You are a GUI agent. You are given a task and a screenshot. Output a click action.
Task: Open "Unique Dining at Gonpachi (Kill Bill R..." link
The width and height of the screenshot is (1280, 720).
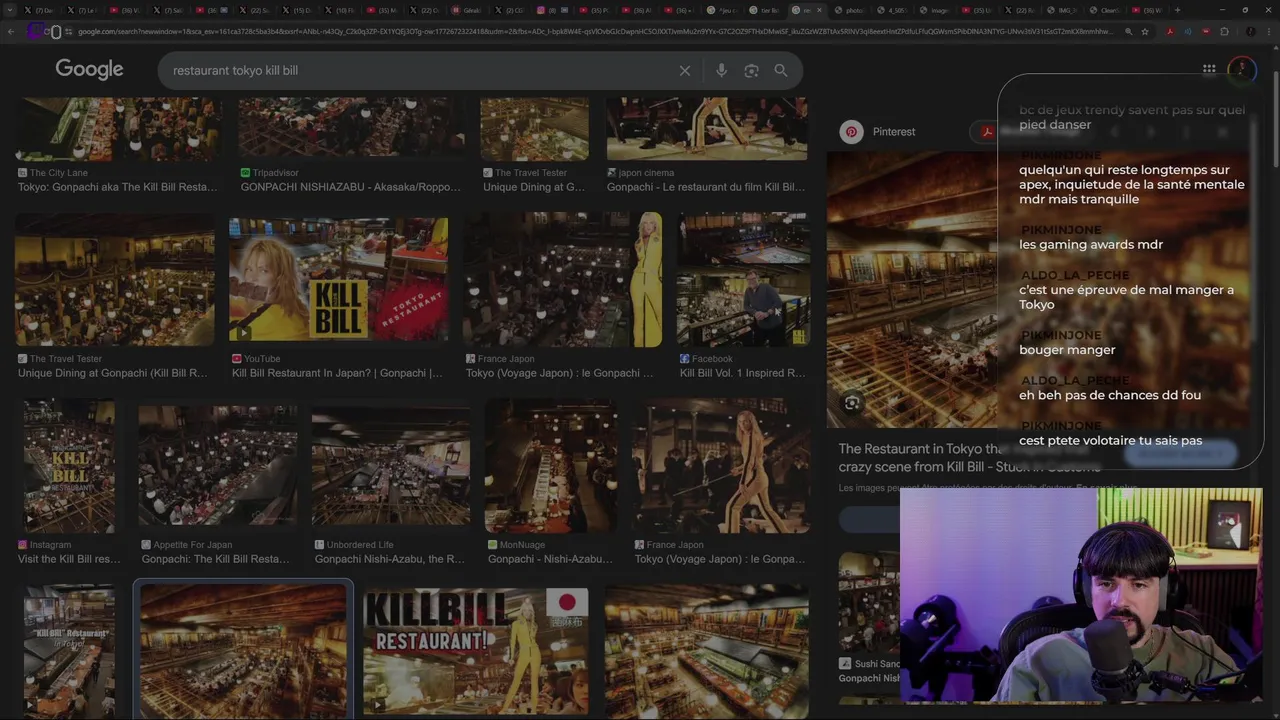(113, 373)
